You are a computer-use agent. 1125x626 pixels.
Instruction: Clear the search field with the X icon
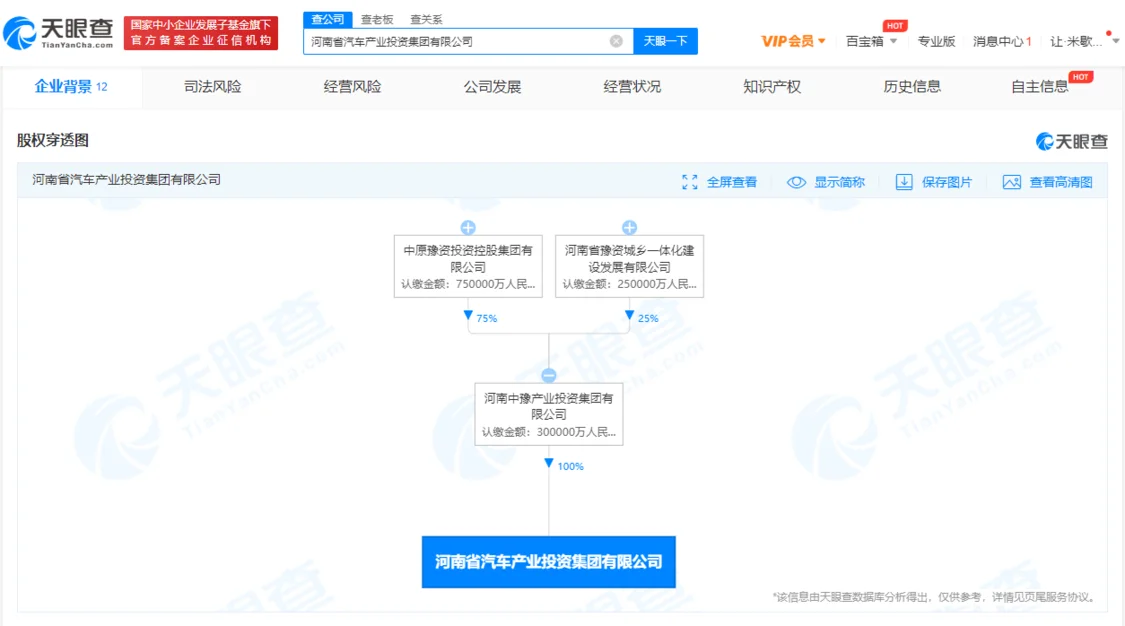pyautogui.click(x=616, y=42)
